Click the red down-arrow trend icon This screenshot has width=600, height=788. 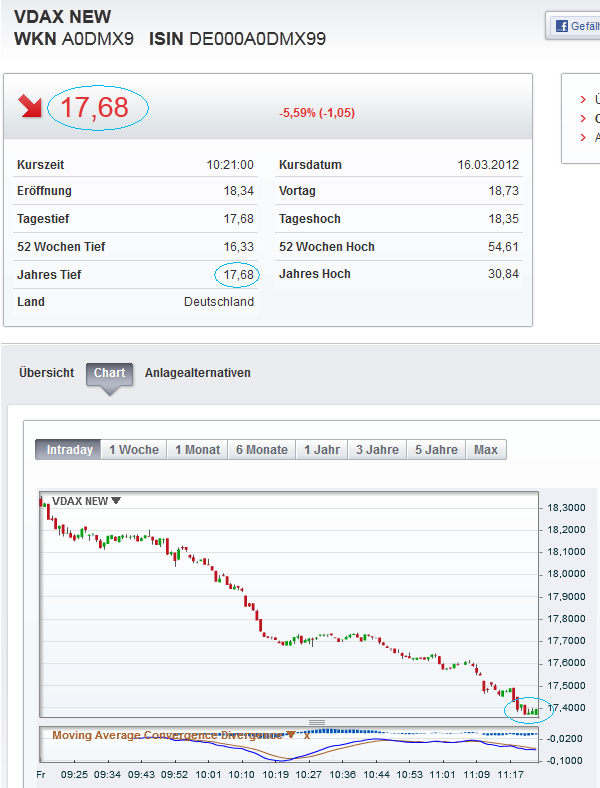(30, 106)
